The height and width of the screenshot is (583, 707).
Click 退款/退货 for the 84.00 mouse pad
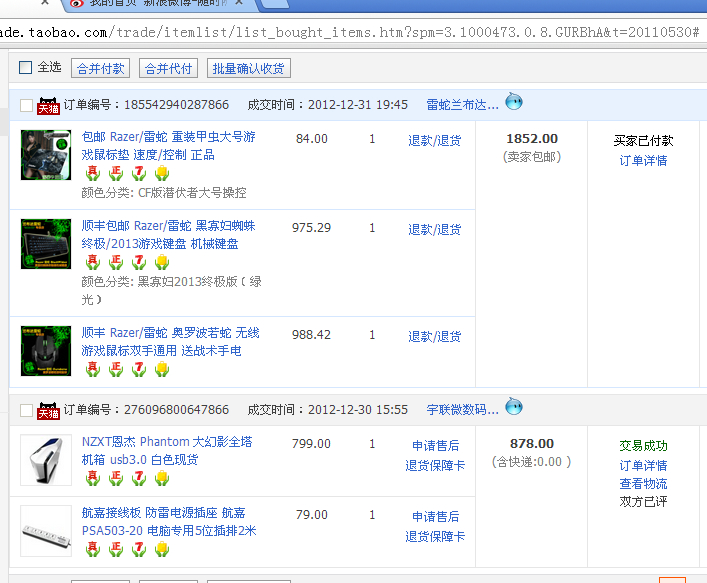click(x=435, y=141)
